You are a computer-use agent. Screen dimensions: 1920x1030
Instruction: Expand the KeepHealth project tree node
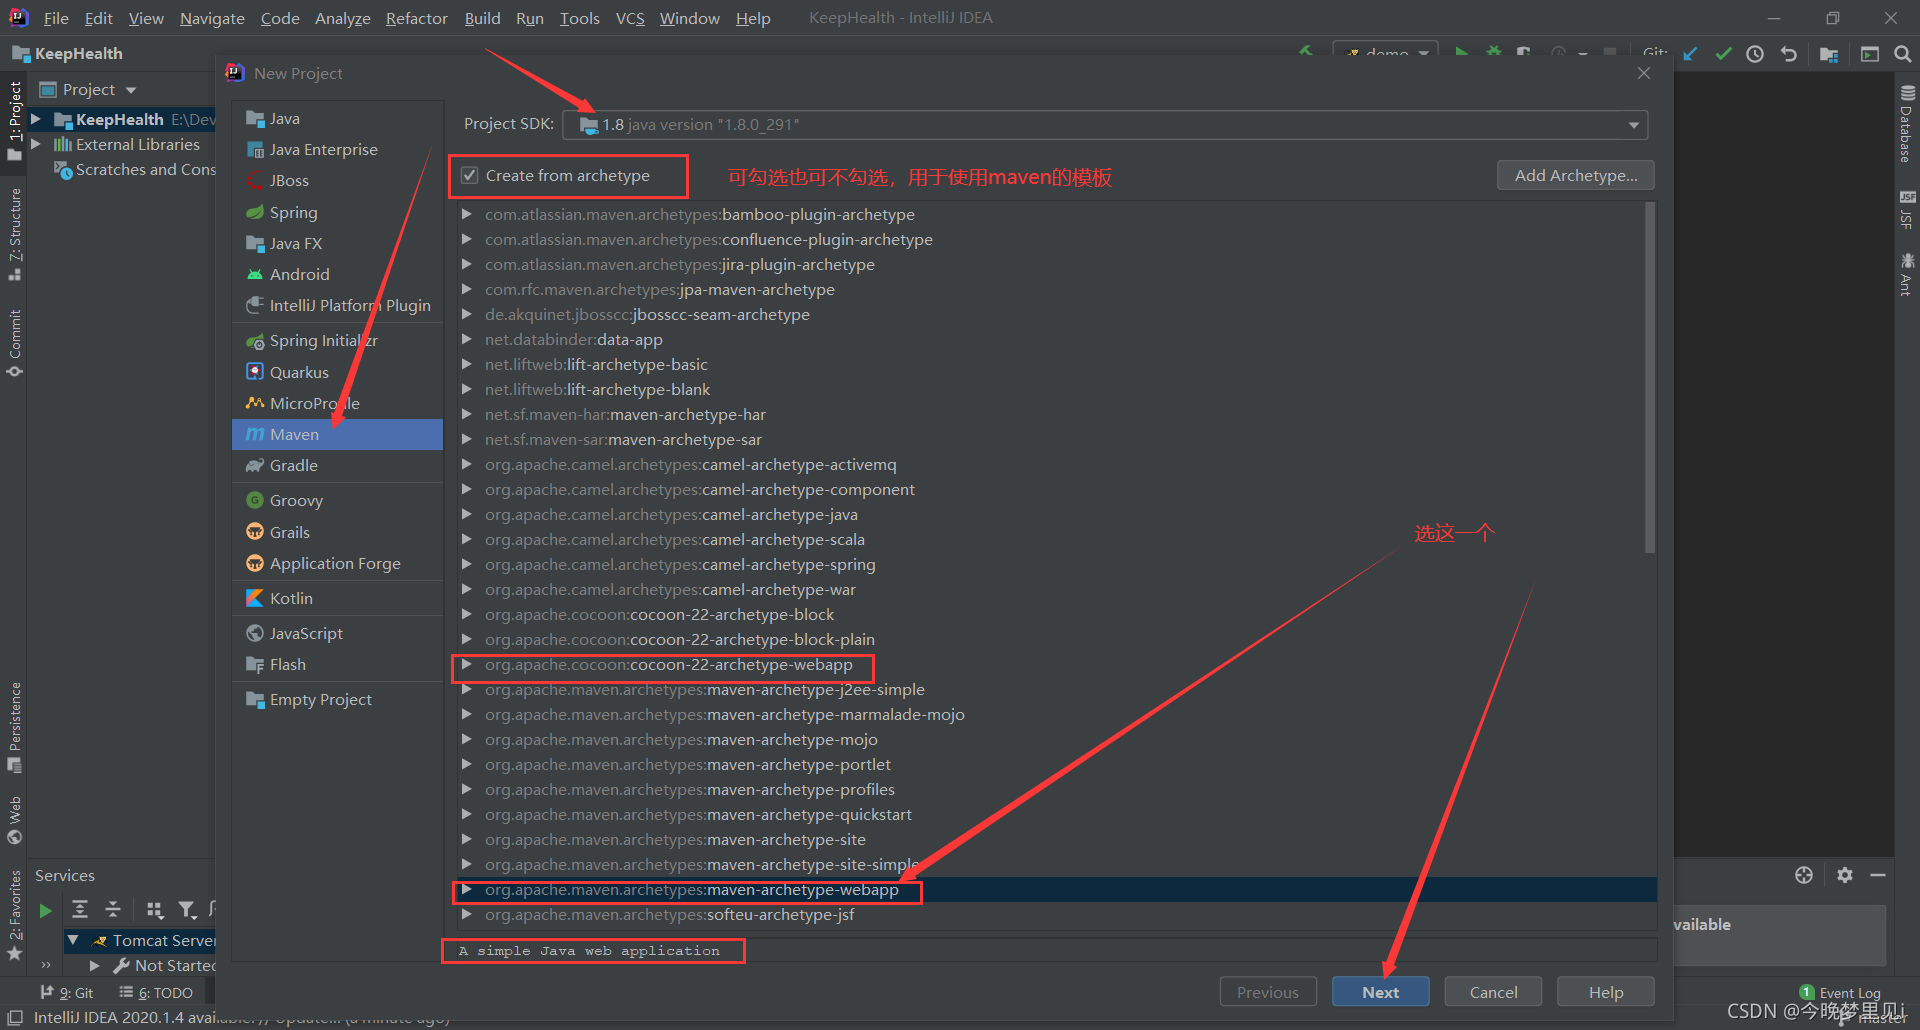36,119
